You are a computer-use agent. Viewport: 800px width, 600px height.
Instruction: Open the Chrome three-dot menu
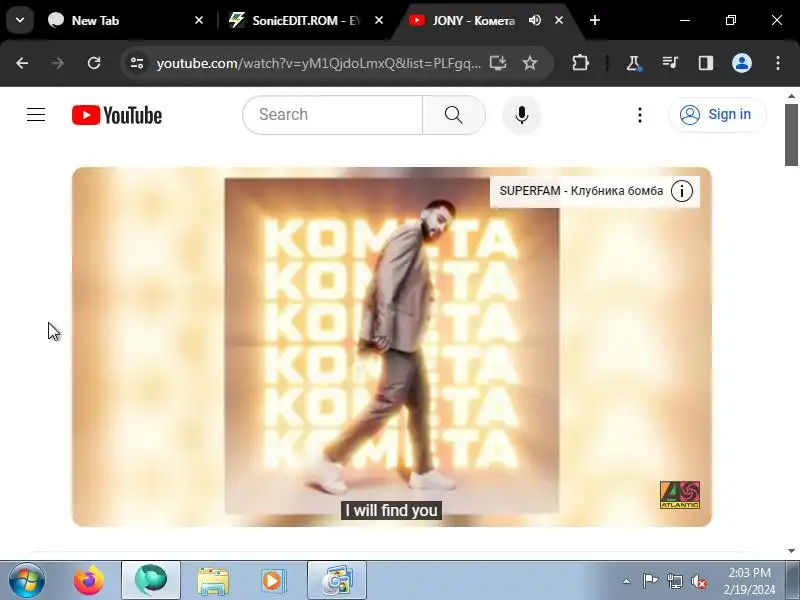[x=778, y=63]
